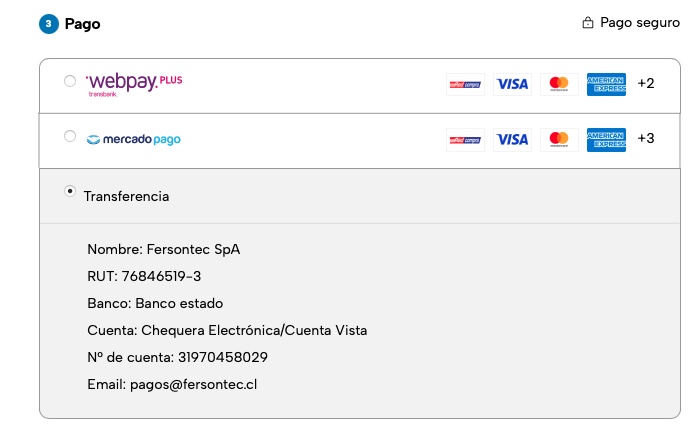The image size is (696, 436).
Task: Expand the +3 more cards for Mercado Pago
Action: 646,138
